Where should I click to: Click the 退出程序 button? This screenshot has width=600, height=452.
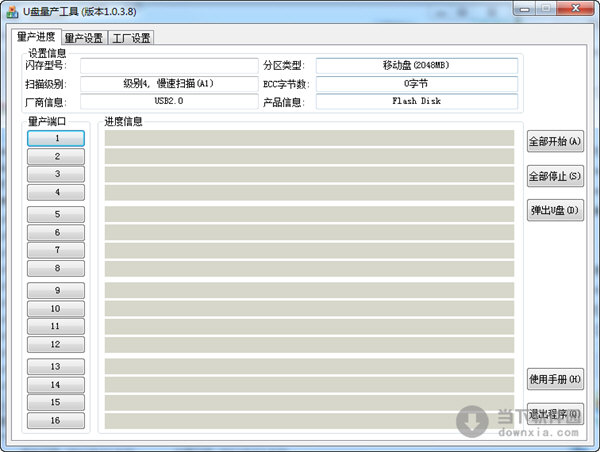554,414
